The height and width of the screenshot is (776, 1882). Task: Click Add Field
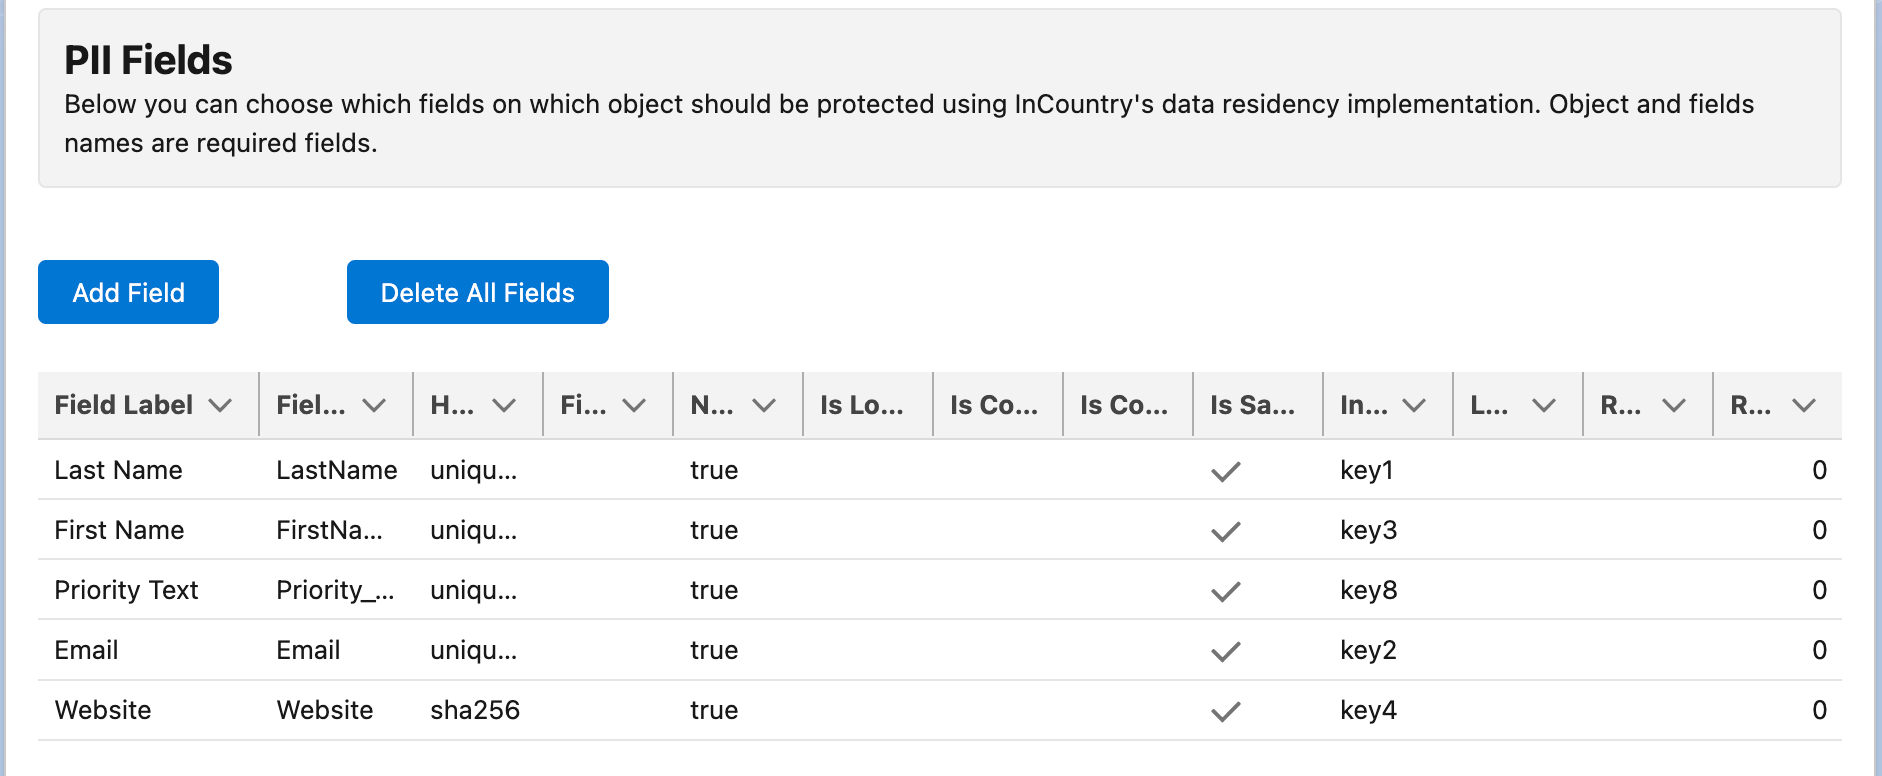pos(127,292)
